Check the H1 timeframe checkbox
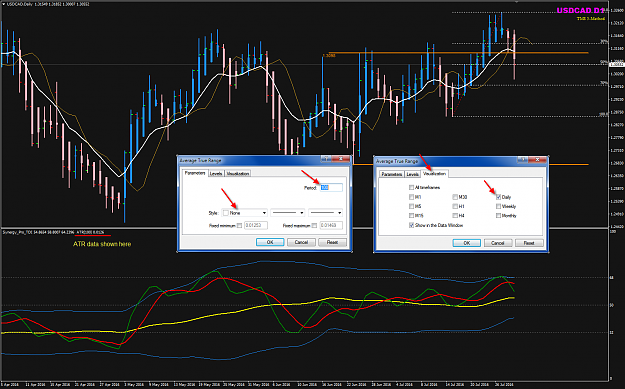Screen dimensions: 625x389 (x=455, y=206)
